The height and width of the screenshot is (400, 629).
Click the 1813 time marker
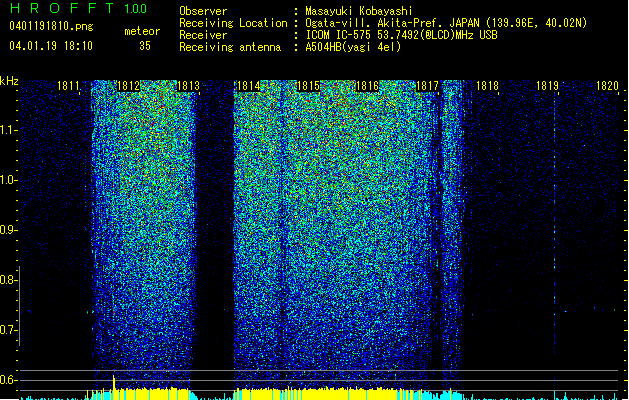coord(188,86)
